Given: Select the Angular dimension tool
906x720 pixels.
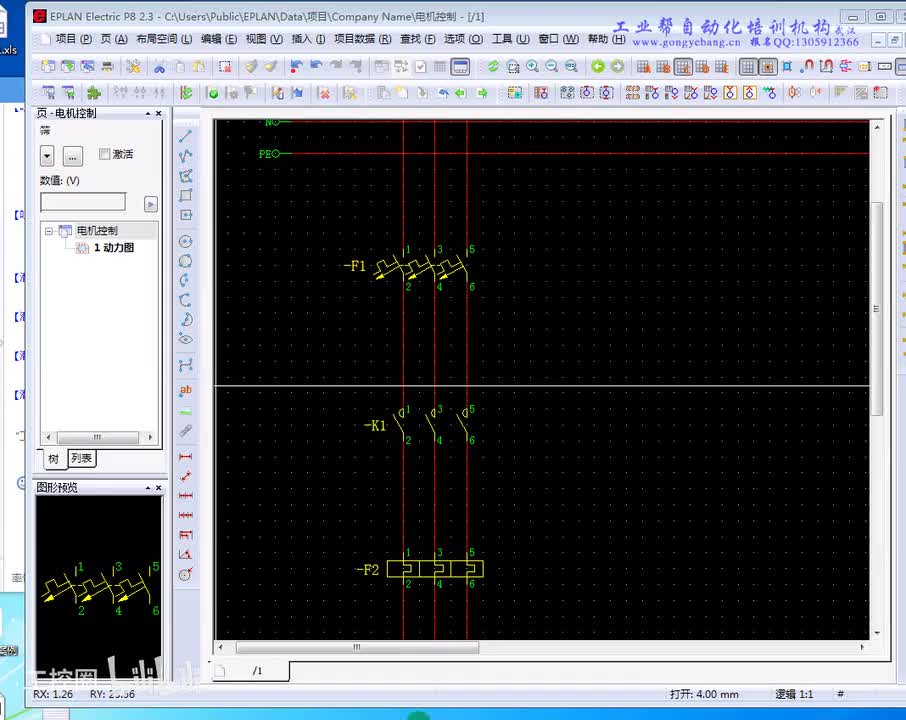Looking at the screenshot, I should pos(185,555).
